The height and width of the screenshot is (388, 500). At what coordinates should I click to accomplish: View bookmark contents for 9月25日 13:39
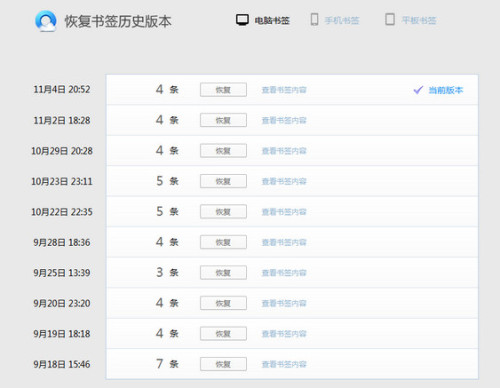284,273
